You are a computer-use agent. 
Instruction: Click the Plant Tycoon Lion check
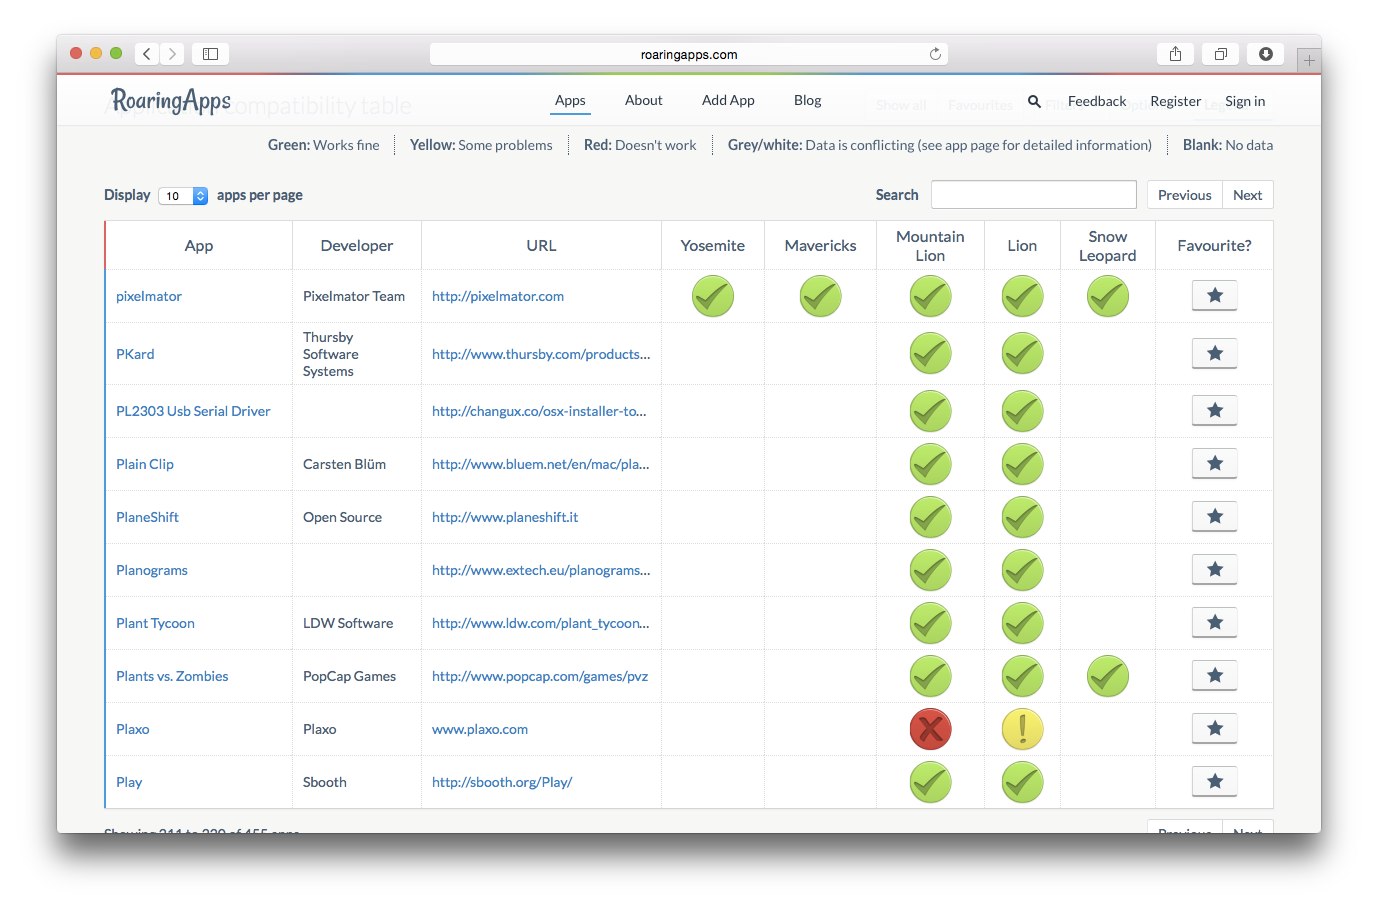(1022, 623)
